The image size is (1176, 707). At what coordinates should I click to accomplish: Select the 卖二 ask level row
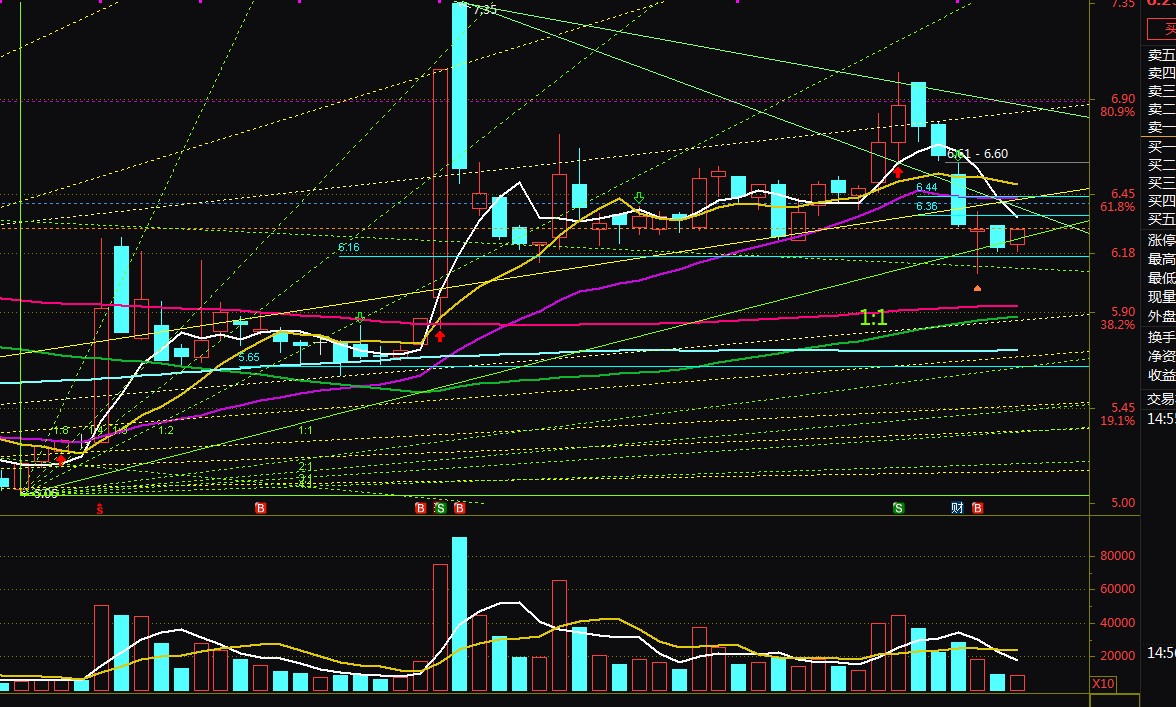1161,109
